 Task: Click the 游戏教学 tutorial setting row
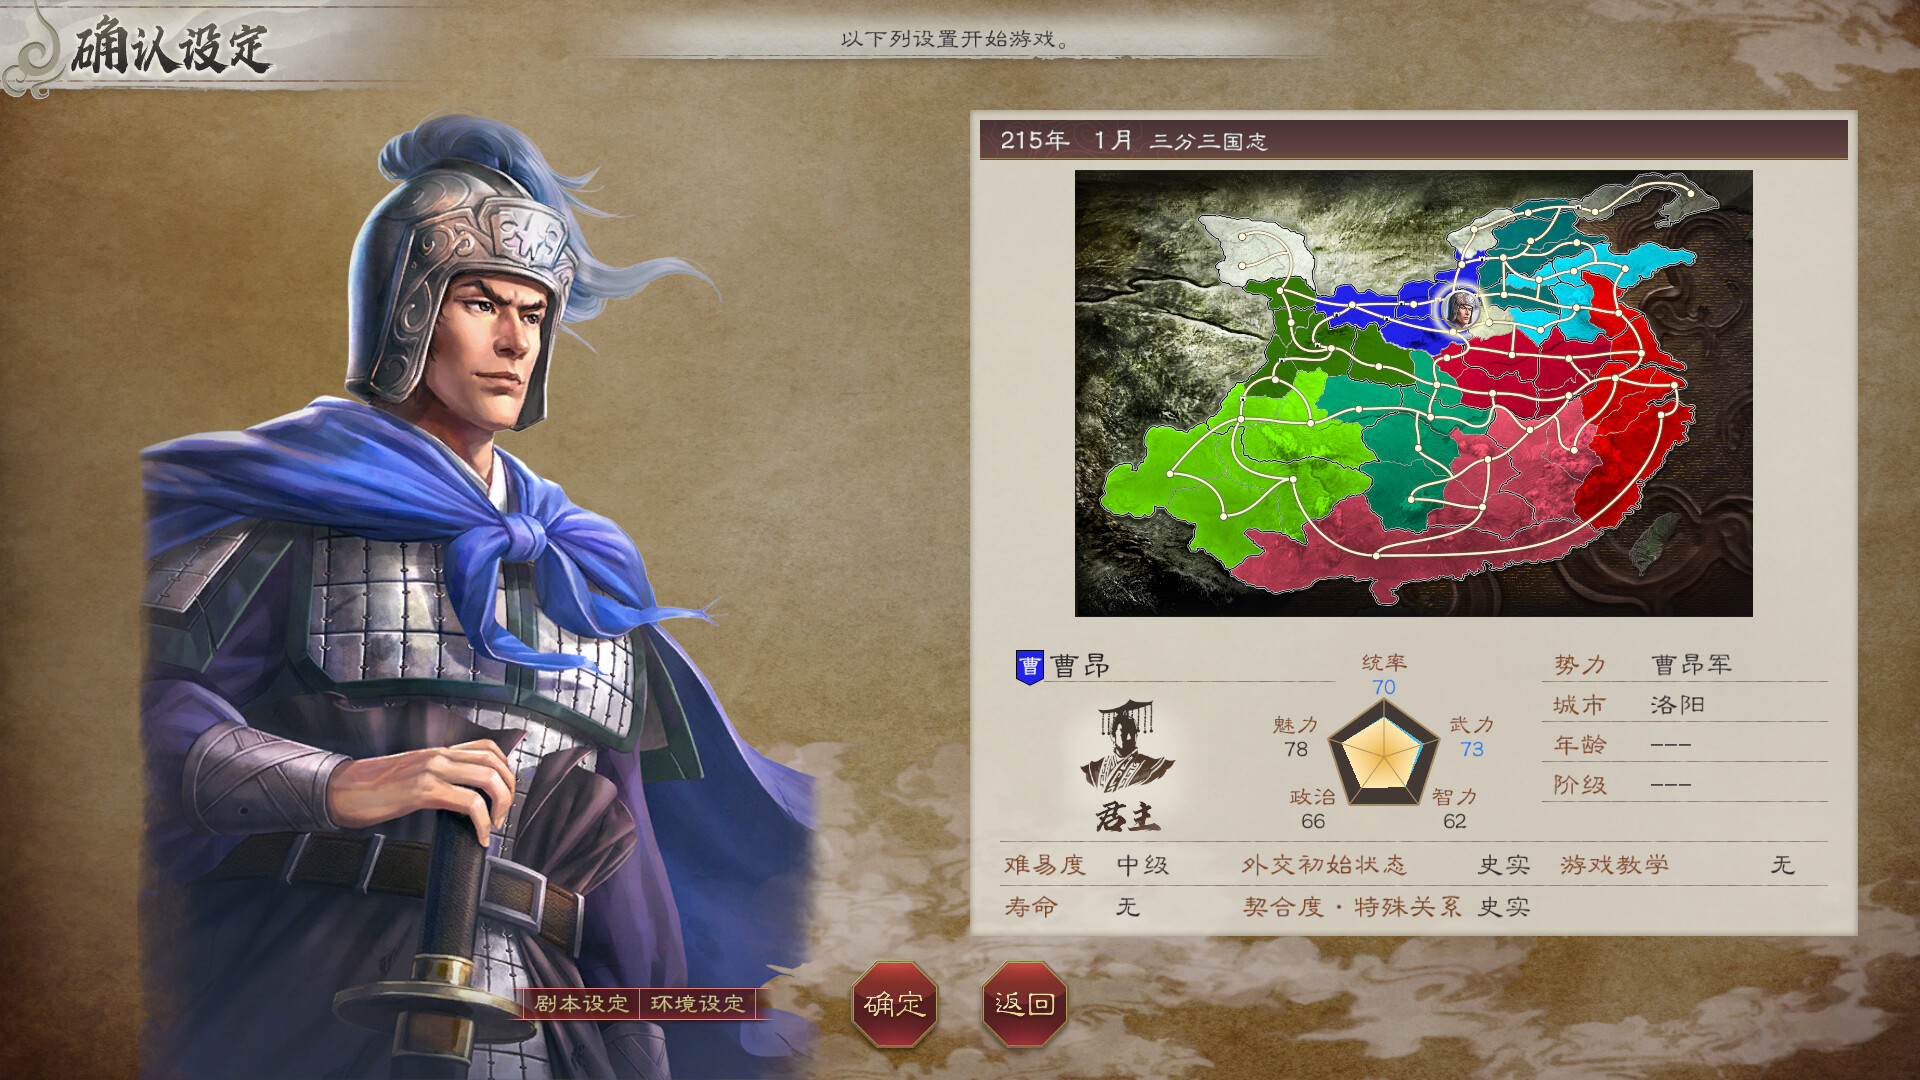(1678, 865)
